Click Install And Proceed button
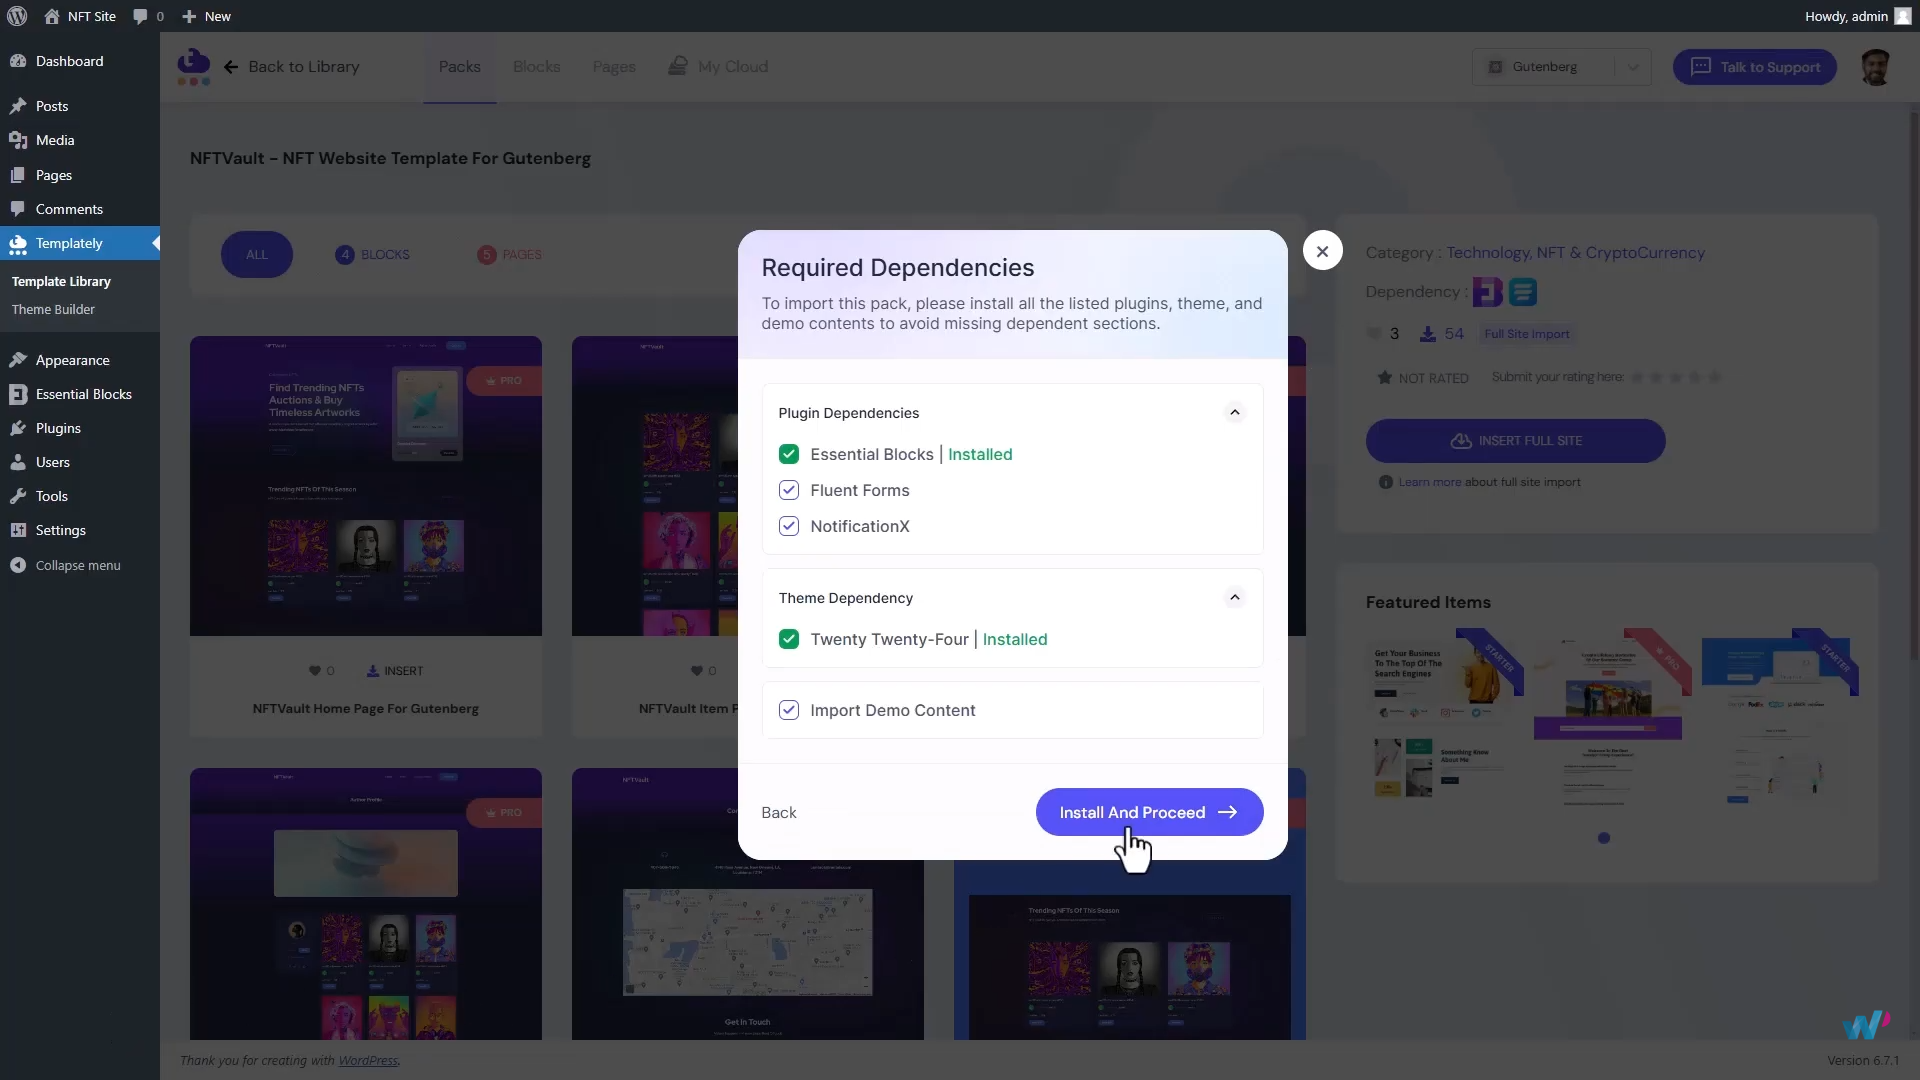 pos(1149,812)
